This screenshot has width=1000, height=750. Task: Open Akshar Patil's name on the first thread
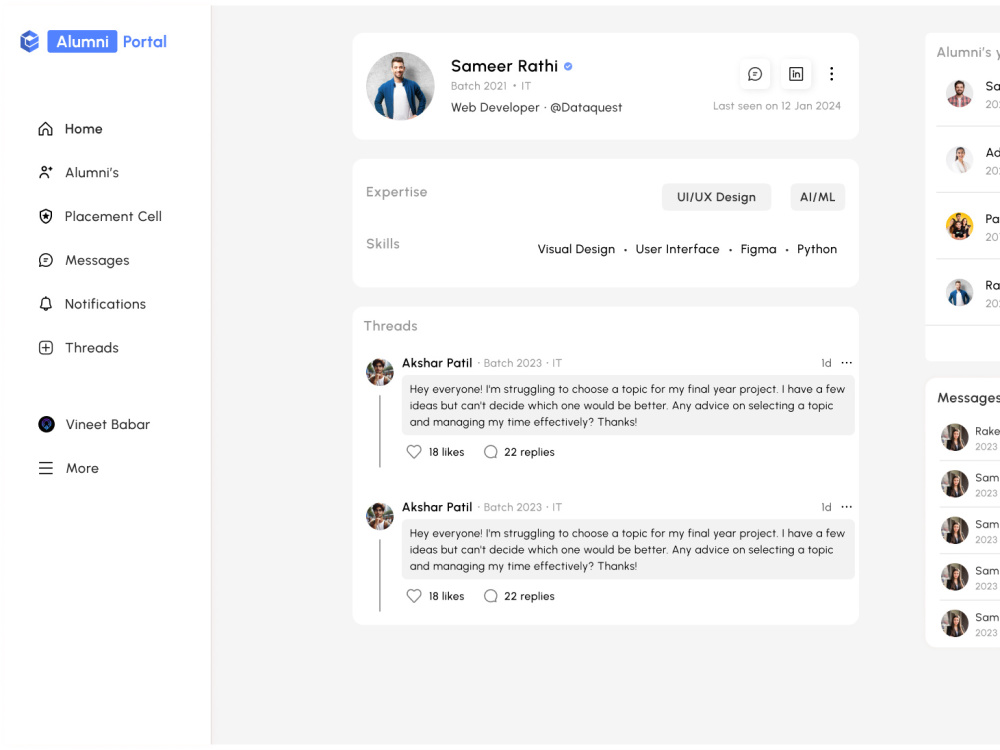click(x=437, y=363)
